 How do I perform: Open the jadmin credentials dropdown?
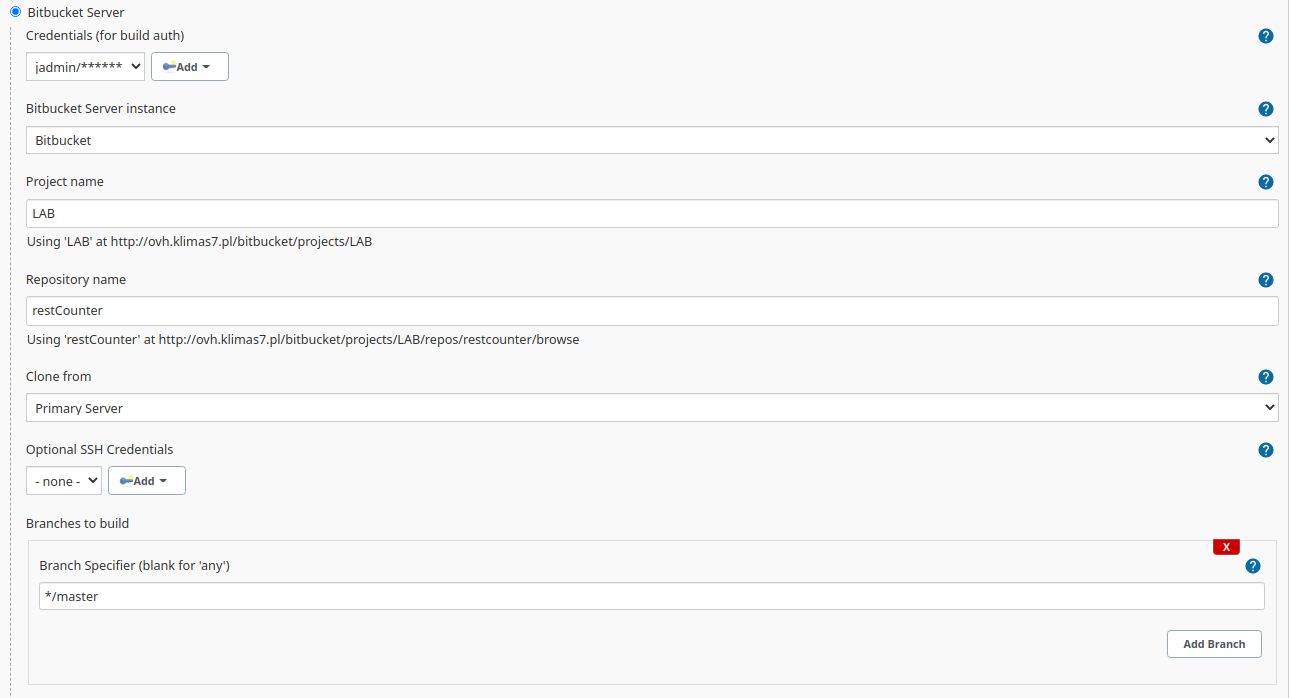(85, 67)
